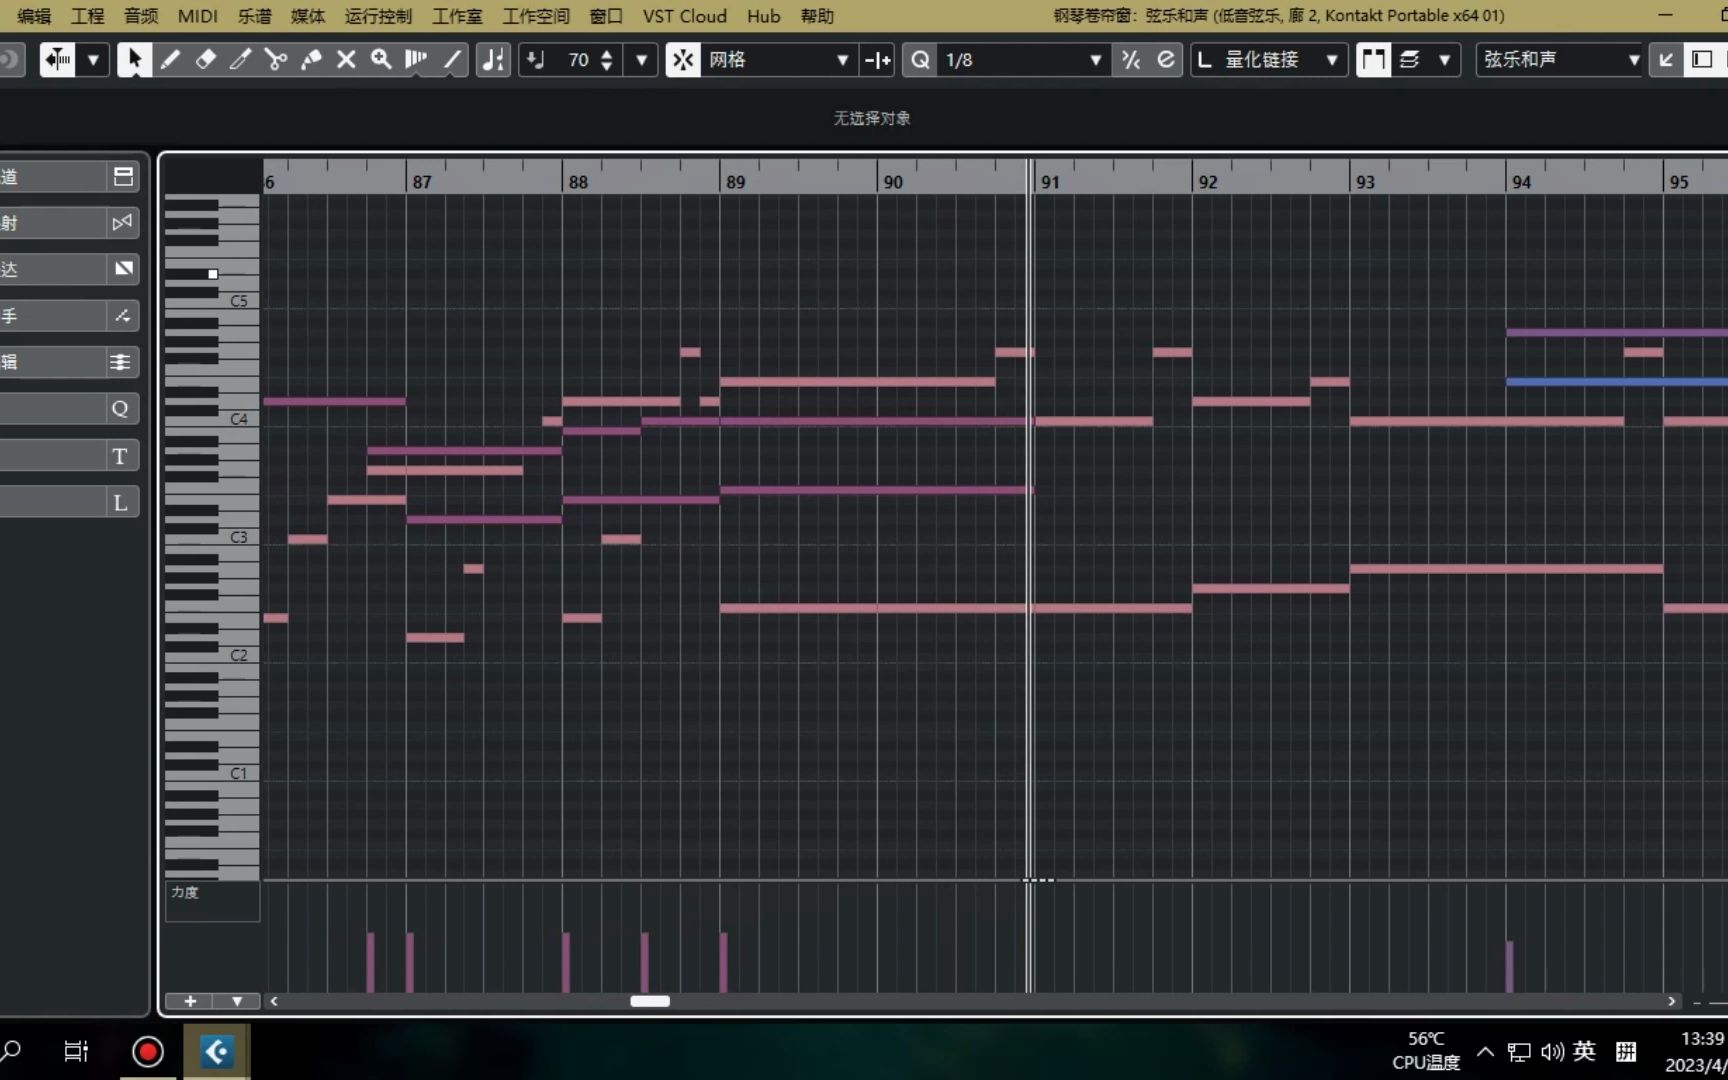
Task: Adjust insert velocity stepper arrows
Action: click(607, 60)
